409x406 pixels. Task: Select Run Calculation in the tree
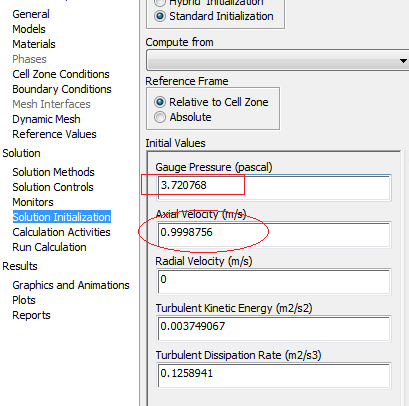(x=49, y=247)
